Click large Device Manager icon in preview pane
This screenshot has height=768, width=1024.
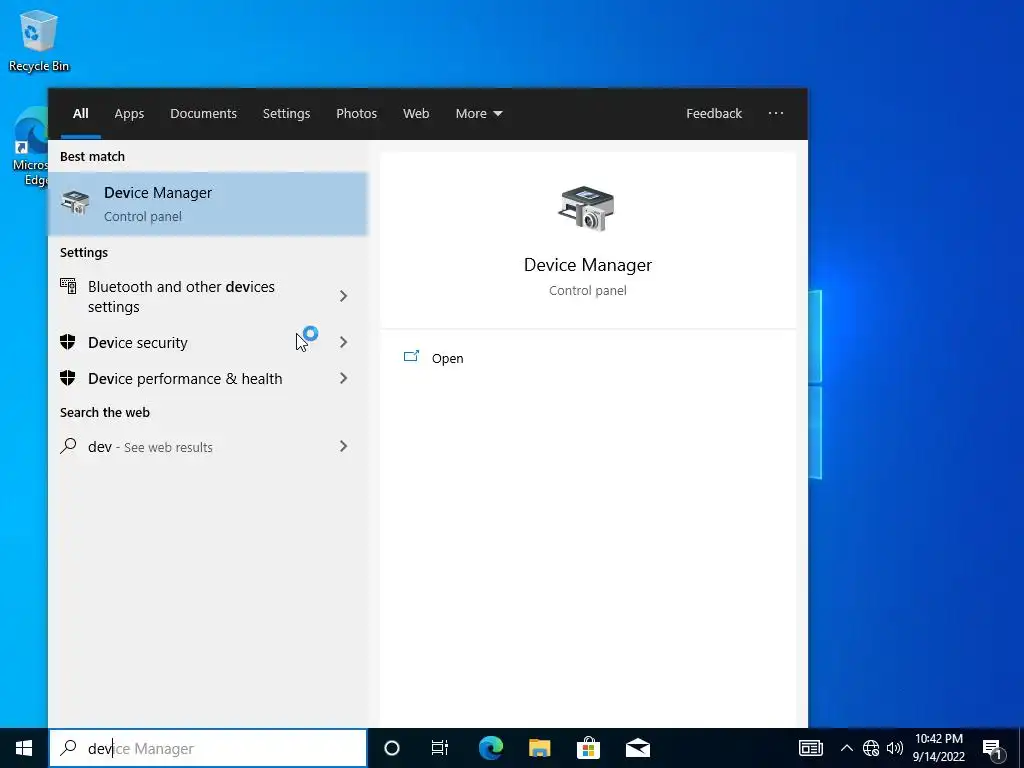click(586, 208)
